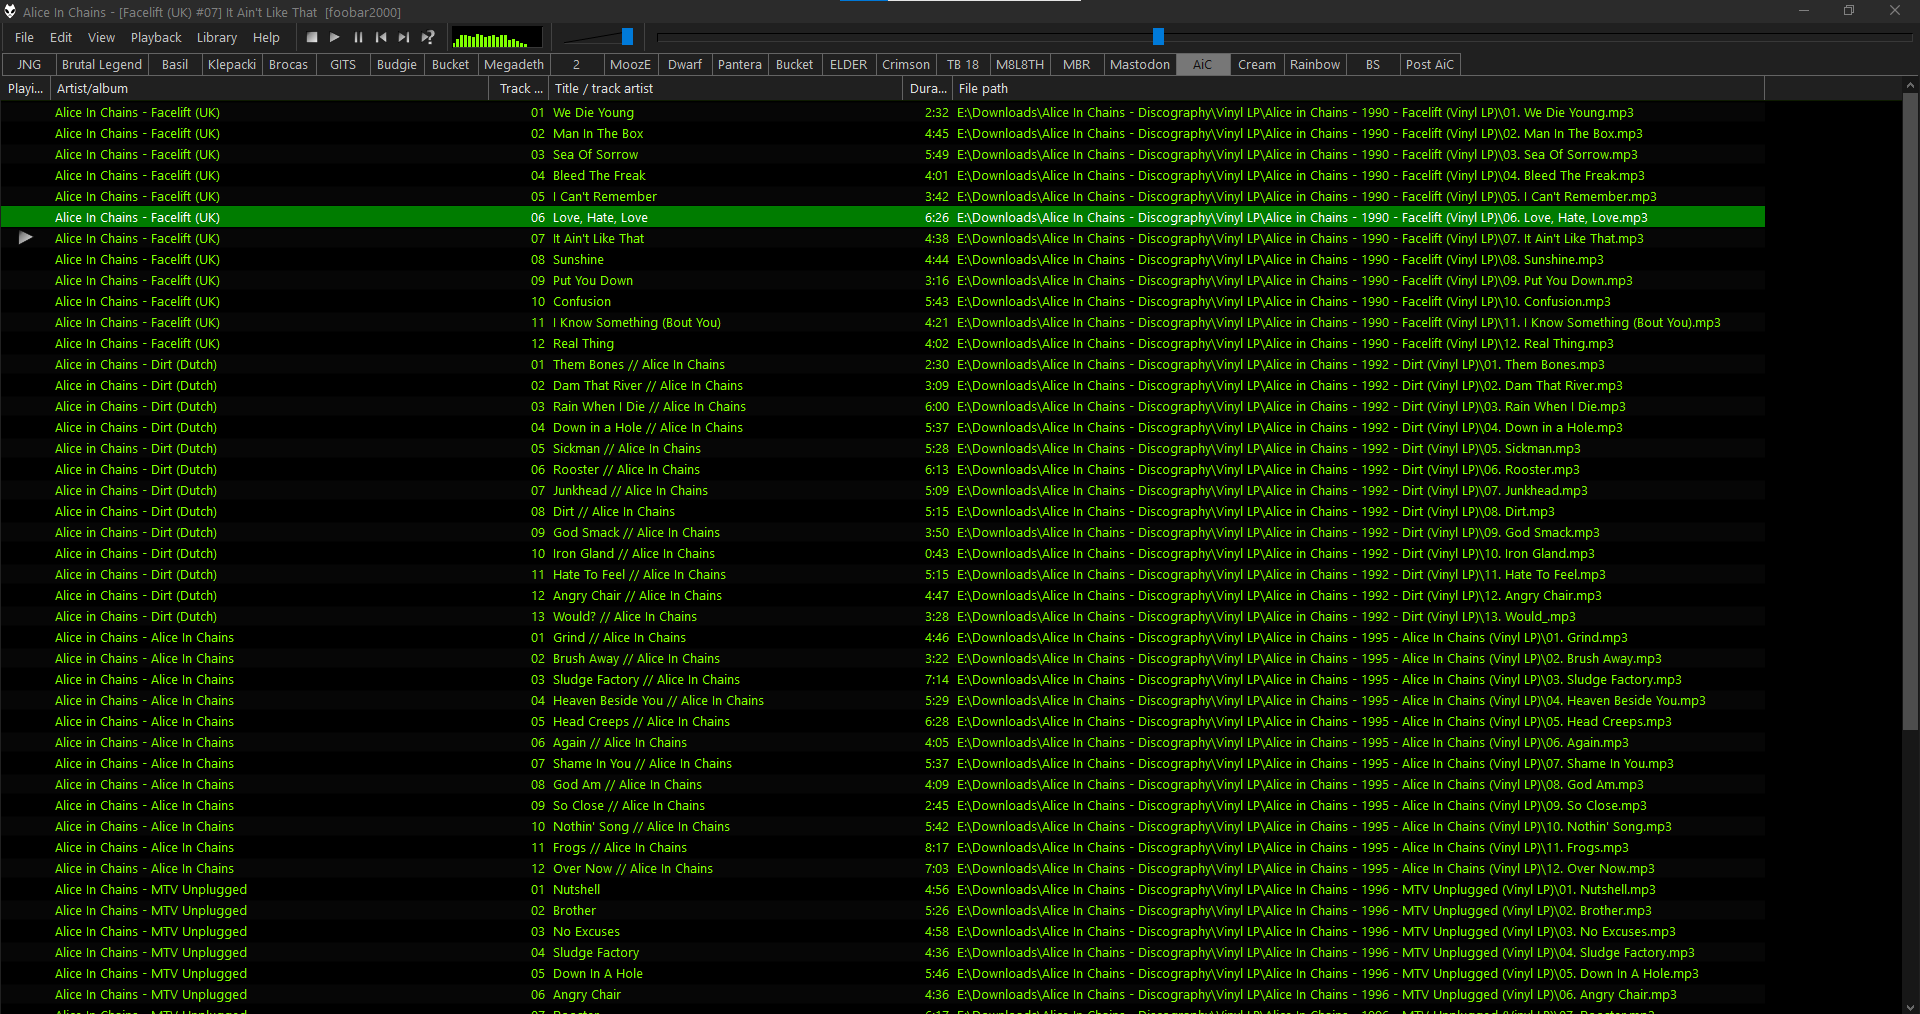The height and width of the screenshot is (1014, 1920).
Task: Switch to the Pantera playlist tab
Action: point(740,64)
